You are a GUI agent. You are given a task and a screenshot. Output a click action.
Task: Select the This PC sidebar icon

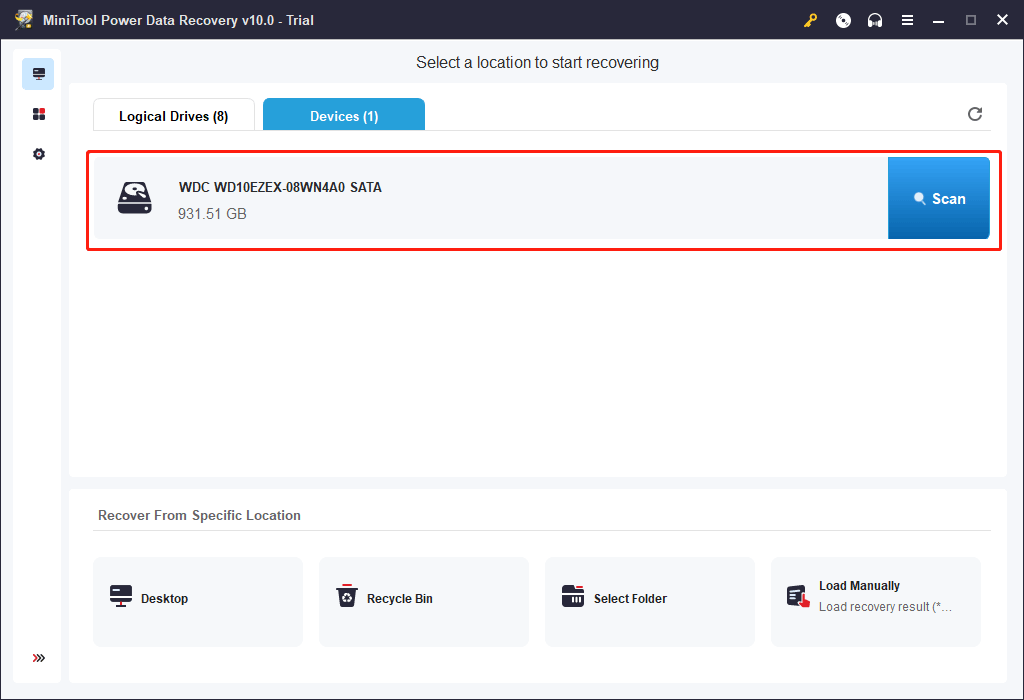(x=38, y=74)
